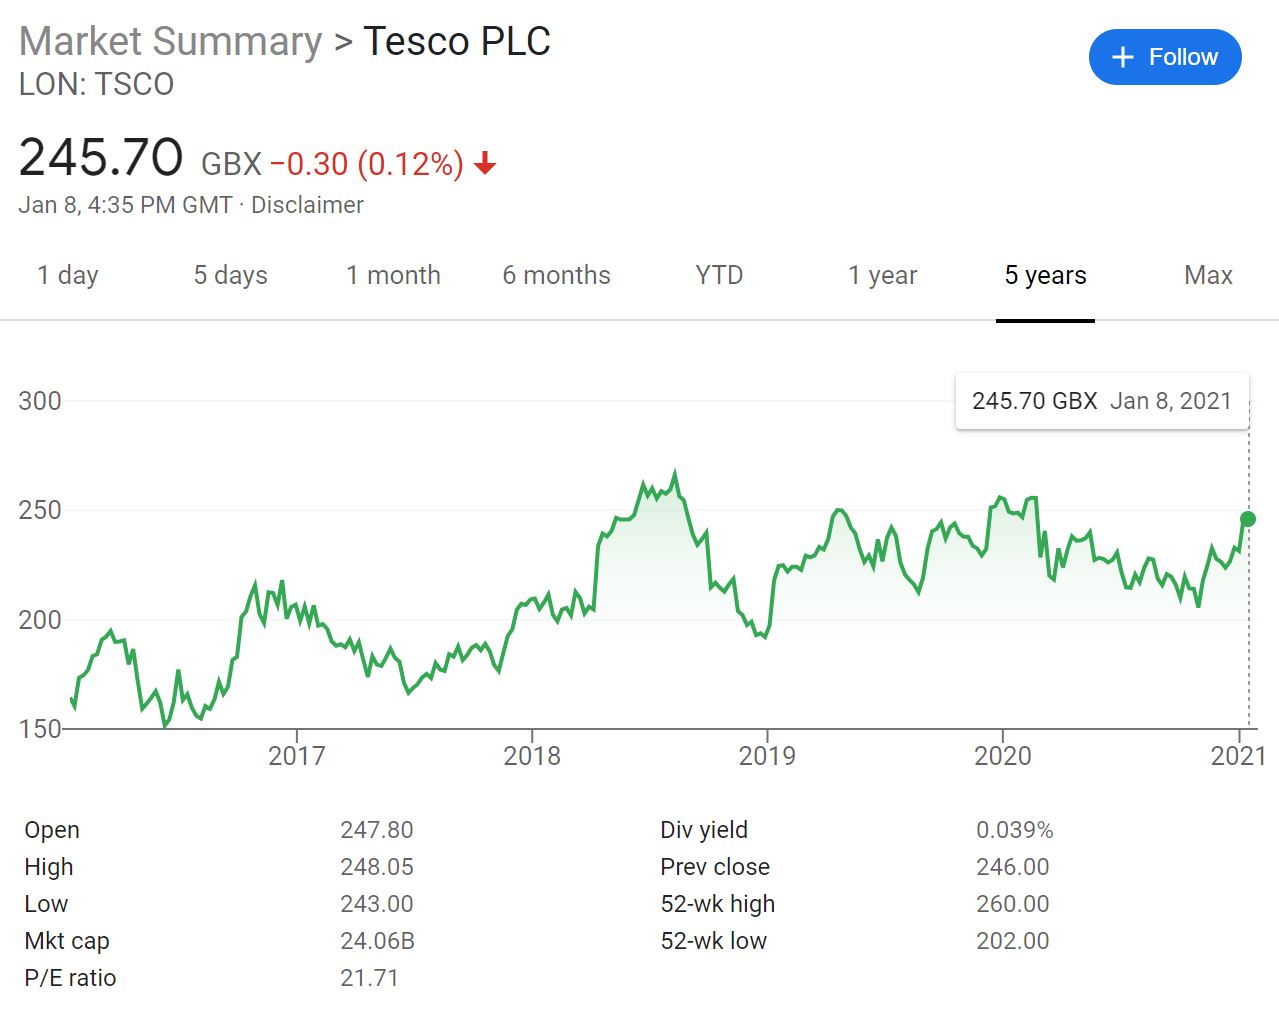Select the Tesco PLC heading text

point(457,41)
